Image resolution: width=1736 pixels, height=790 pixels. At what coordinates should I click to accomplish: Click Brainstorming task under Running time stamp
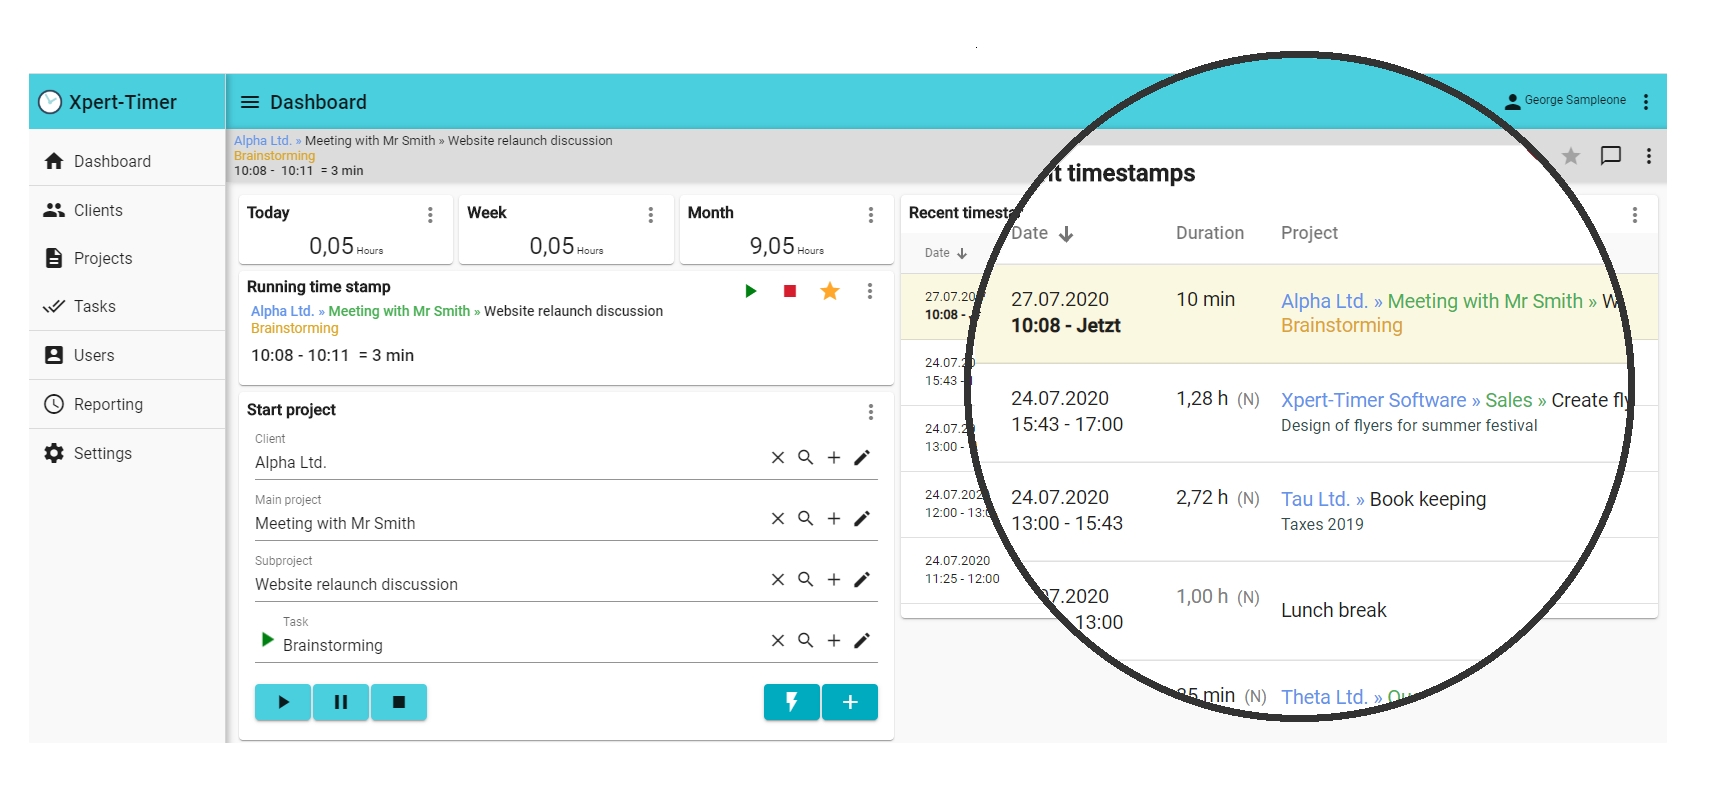294,328
